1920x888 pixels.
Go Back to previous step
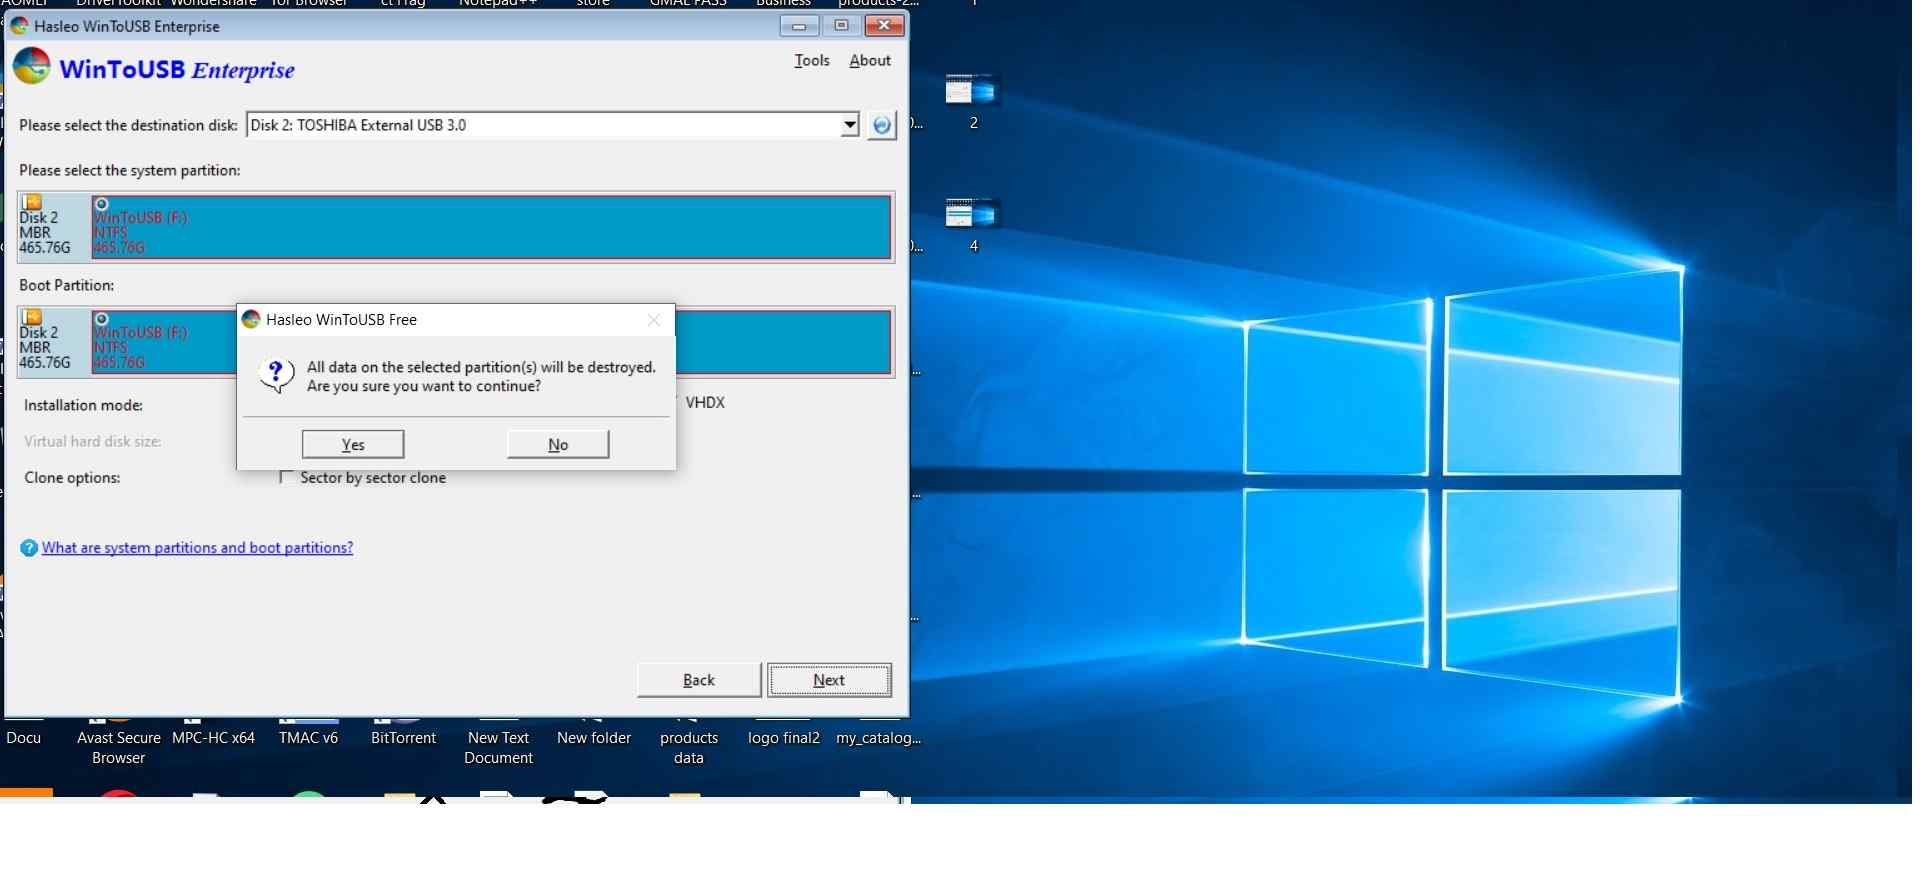pyautogui.click(x=699, y=680)
